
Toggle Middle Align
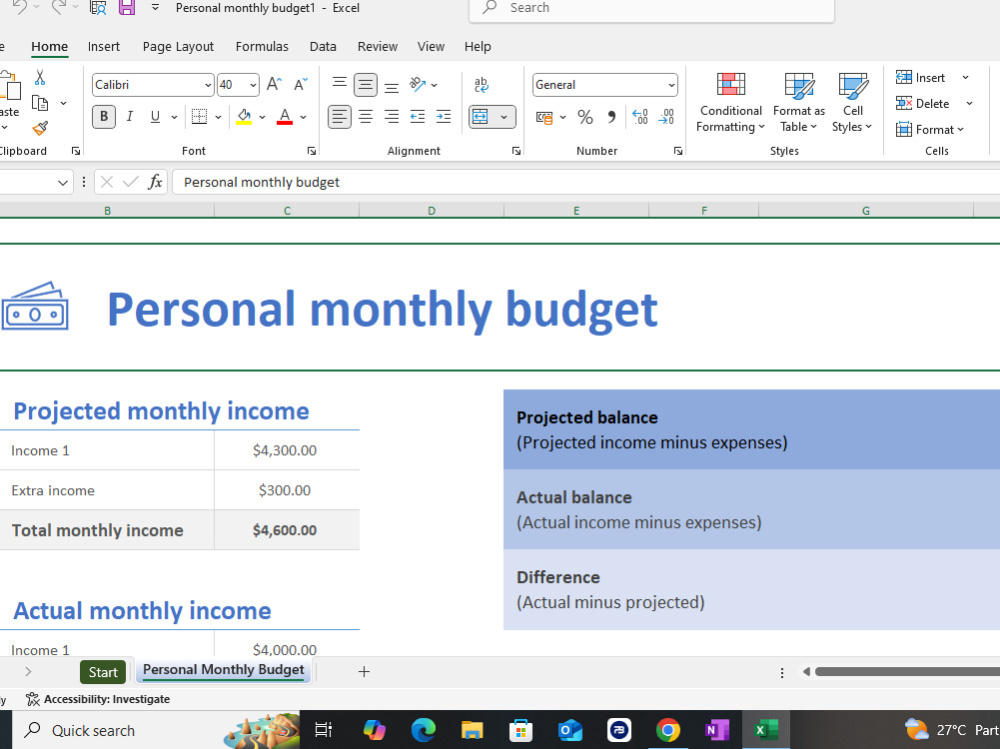[x=365, y=84]
